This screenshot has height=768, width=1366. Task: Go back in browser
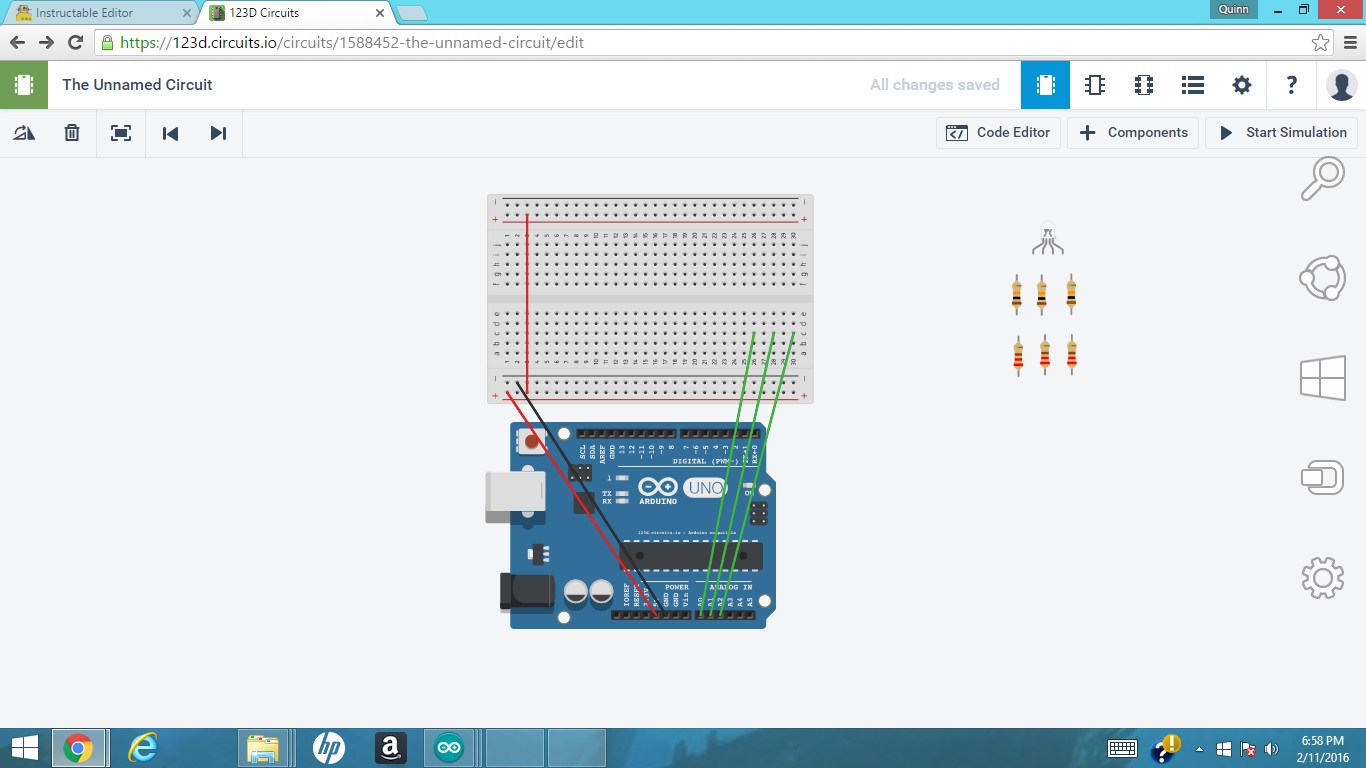pyautogui.click(x=17, y=43)
